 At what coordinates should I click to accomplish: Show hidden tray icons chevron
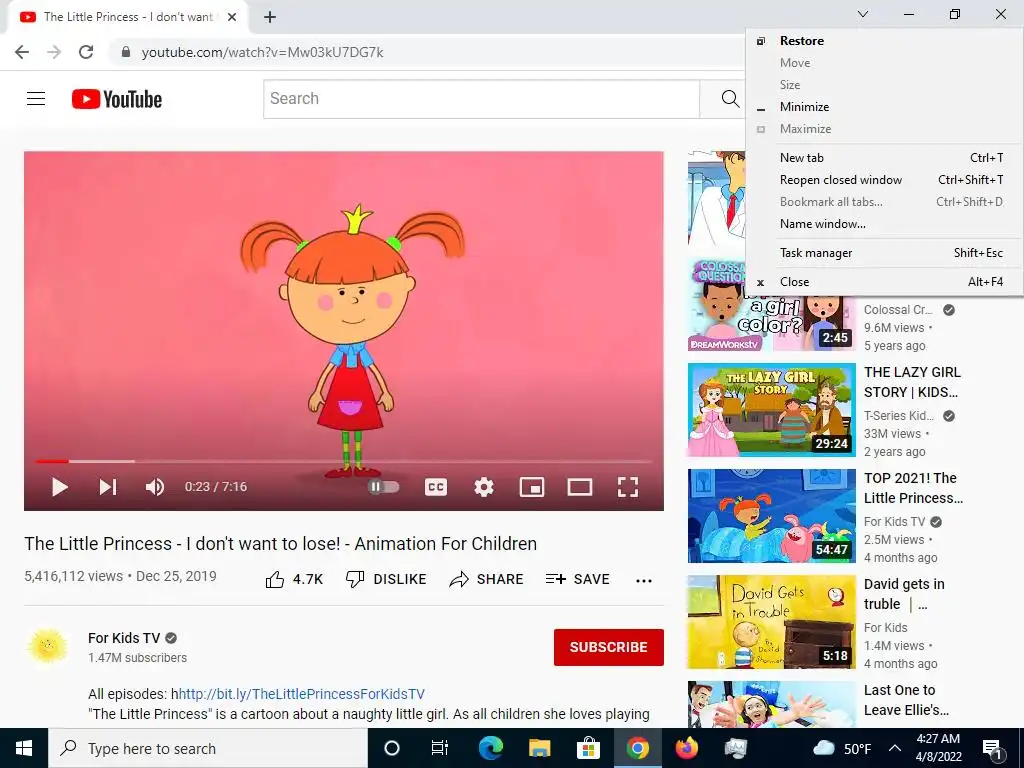pyautogui.click(x=895, y=748)
